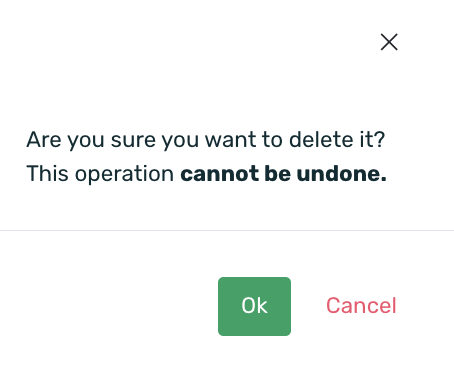Tap the close cross above the message
Viewport: 454px width, 370px height.
coord(389,42)
